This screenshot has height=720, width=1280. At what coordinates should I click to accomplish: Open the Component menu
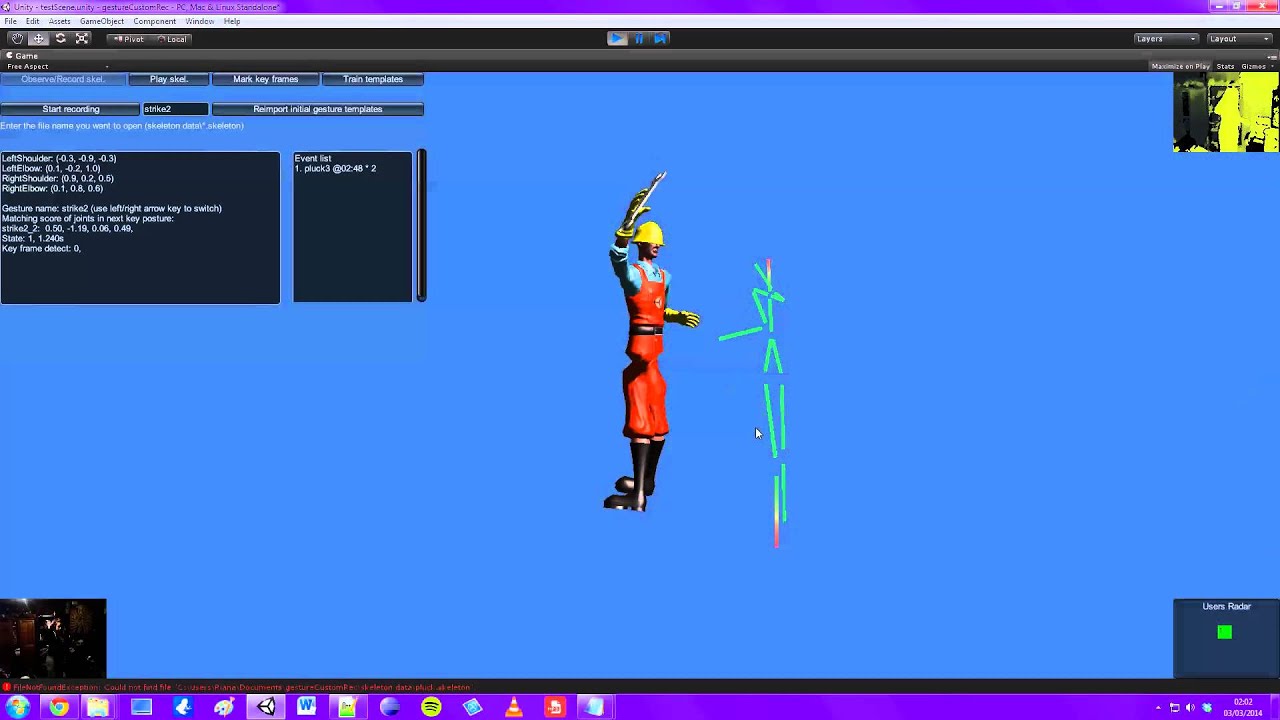click(x=155, y=21)
